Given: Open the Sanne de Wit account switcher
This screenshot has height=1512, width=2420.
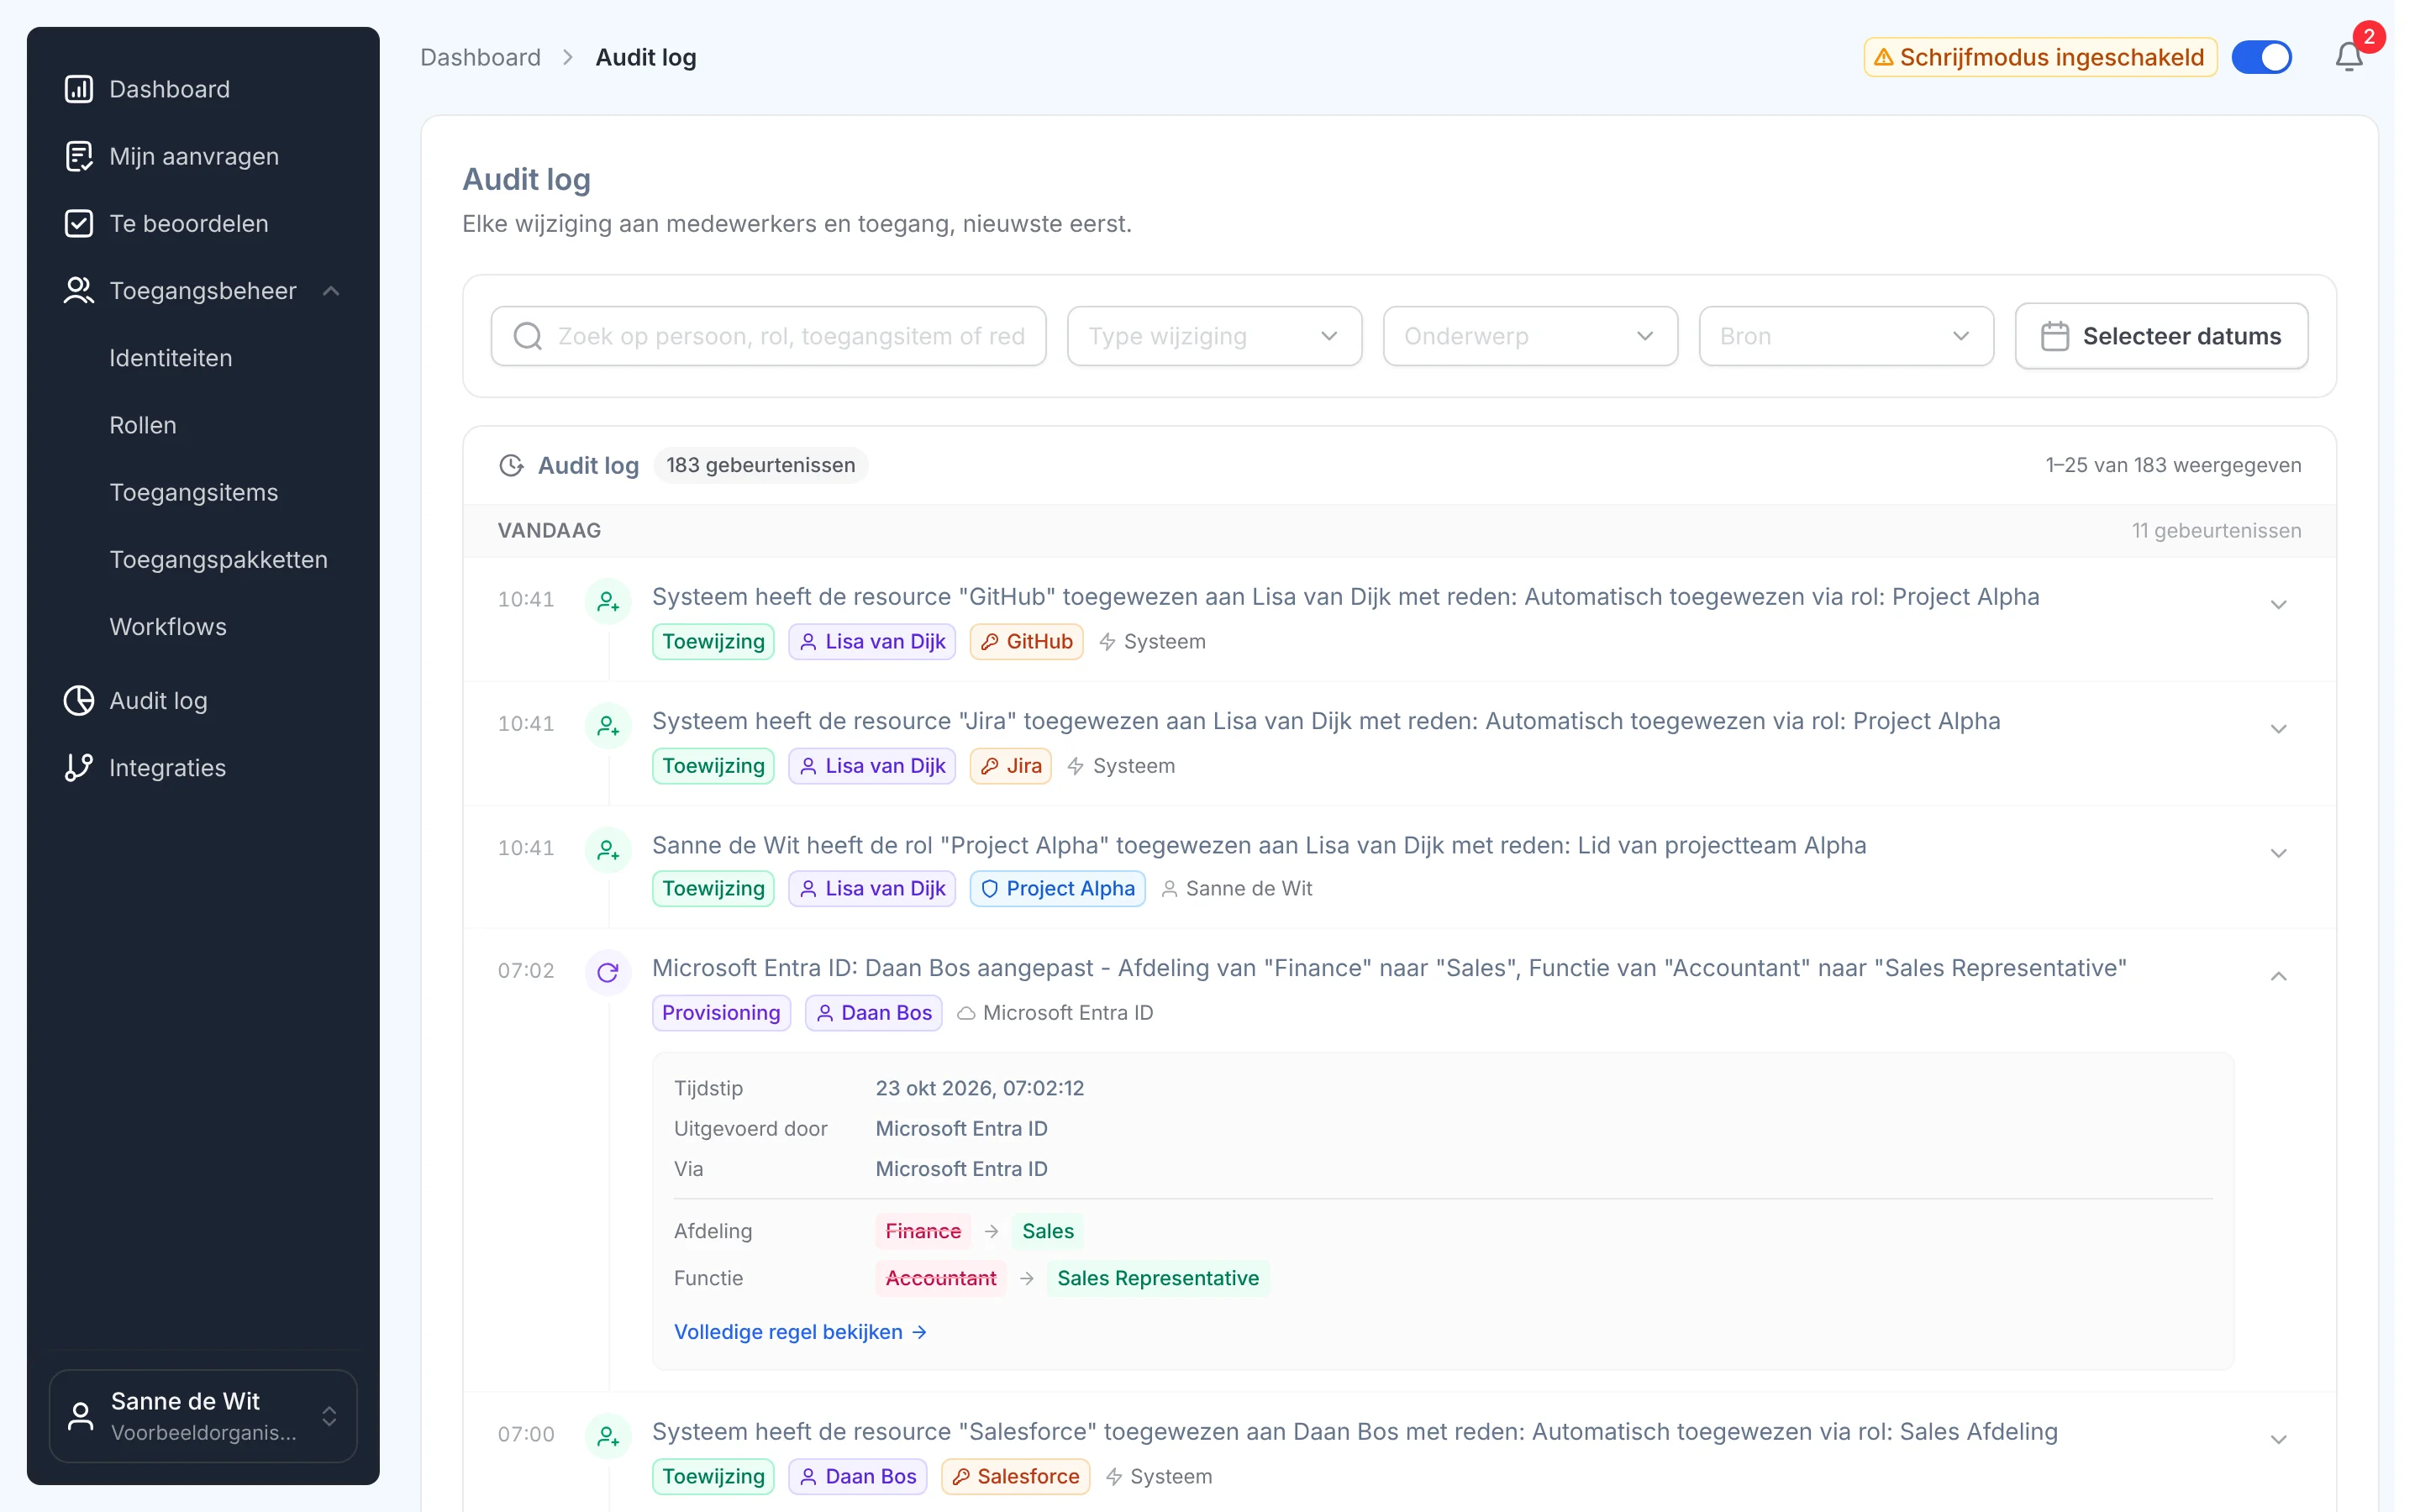Looking at the screenshot, I should click(203, 1415).
